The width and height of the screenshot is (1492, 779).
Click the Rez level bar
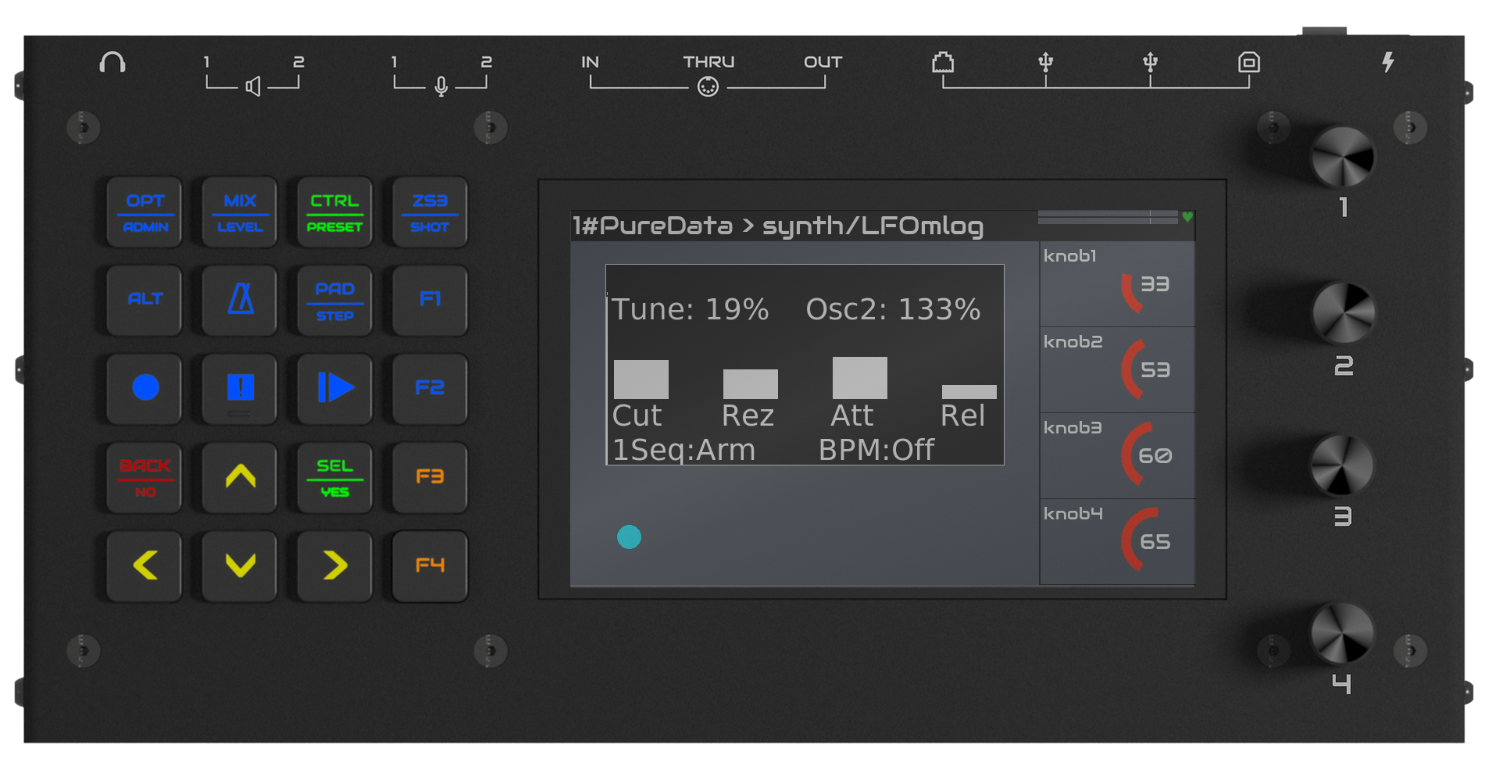click(x=750, y=384)
